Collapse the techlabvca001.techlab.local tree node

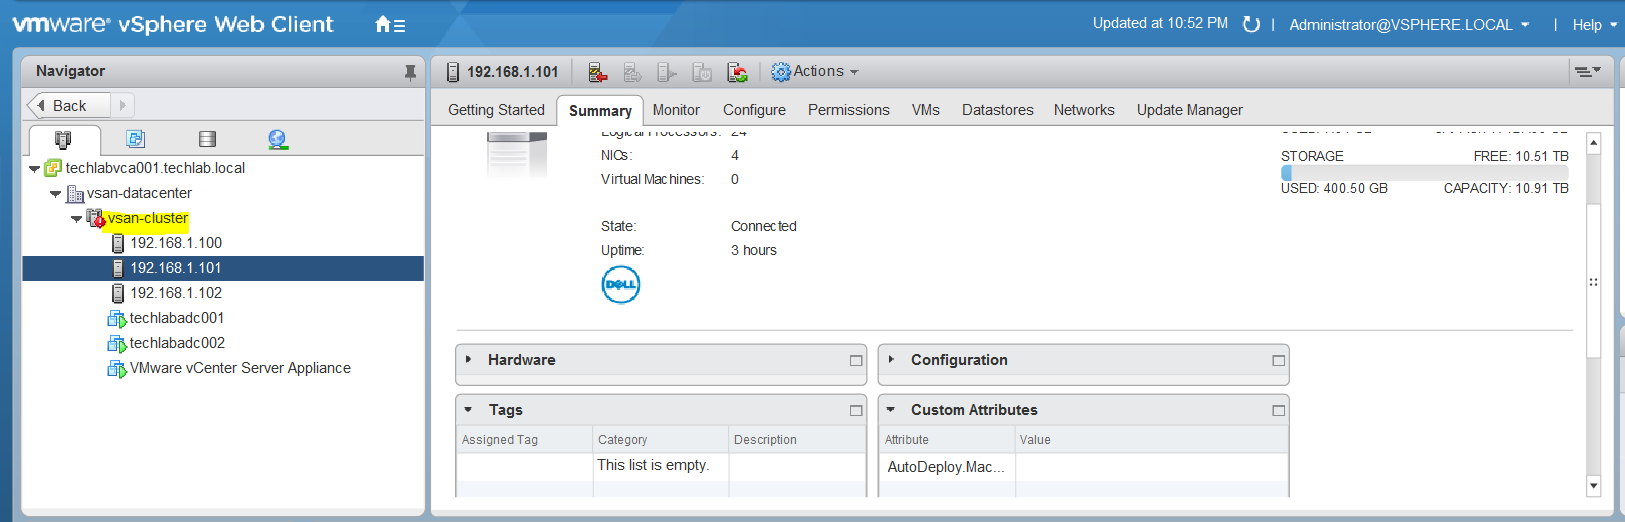pos(35,169)
